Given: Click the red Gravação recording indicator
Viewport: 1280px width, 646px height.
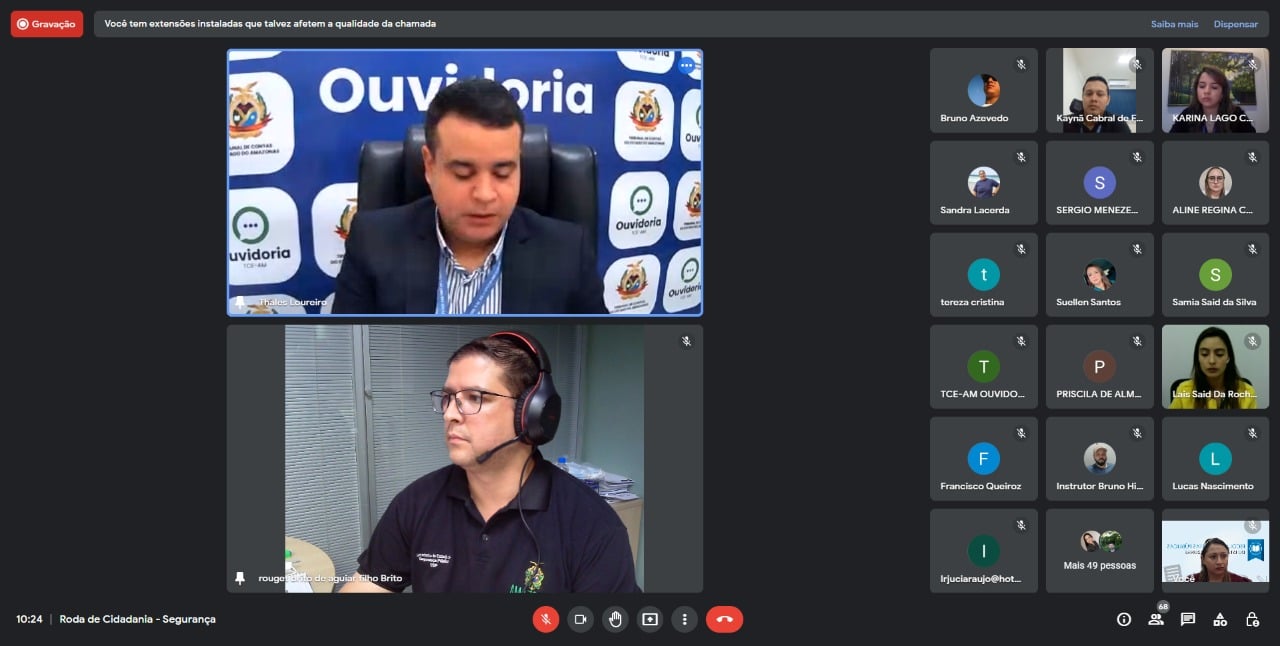Looking at the screenshot, I should (47, 24).
